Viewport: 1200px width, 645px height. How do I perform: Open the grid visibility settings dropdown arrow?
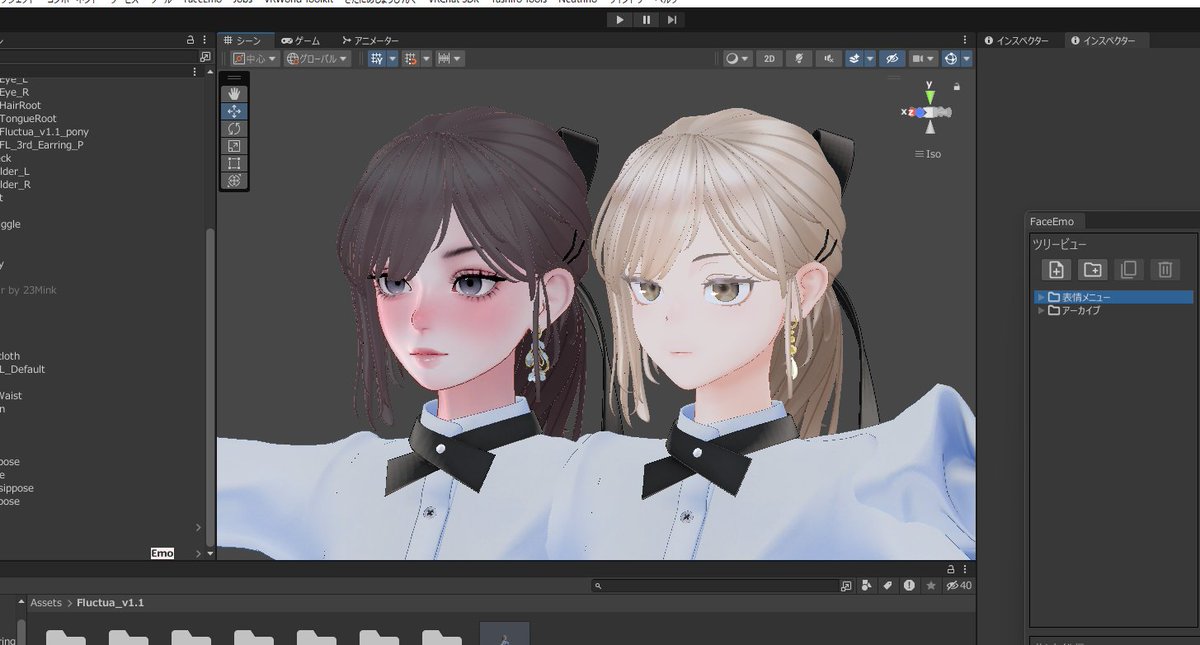coord(391,59)
